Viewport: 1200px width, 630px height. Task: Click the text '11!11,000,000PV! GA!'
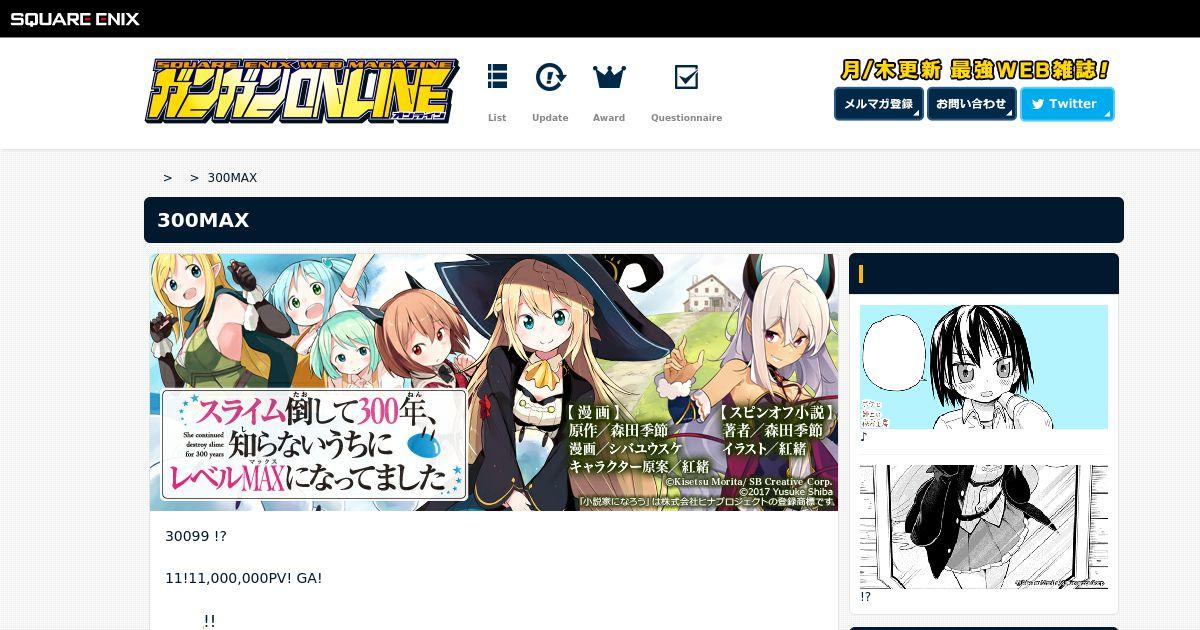[x=244, y=578]
